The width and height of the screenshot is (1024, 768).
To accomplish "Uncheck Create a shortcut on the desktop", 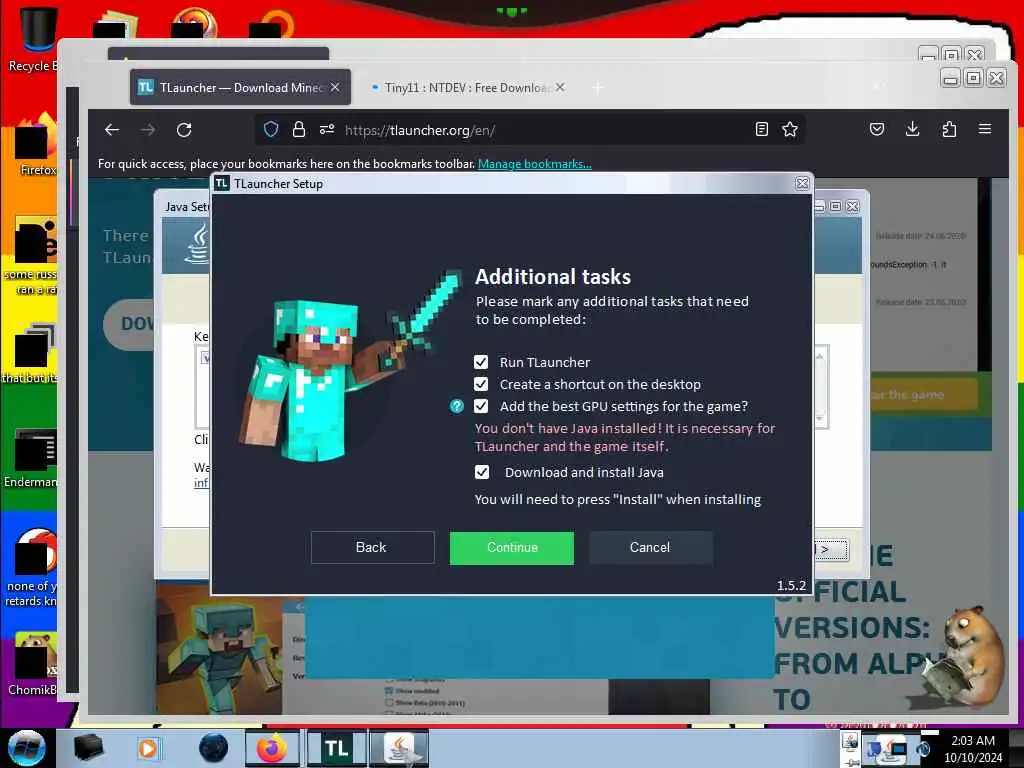I will pyautogui.click(x=481, y=384).
